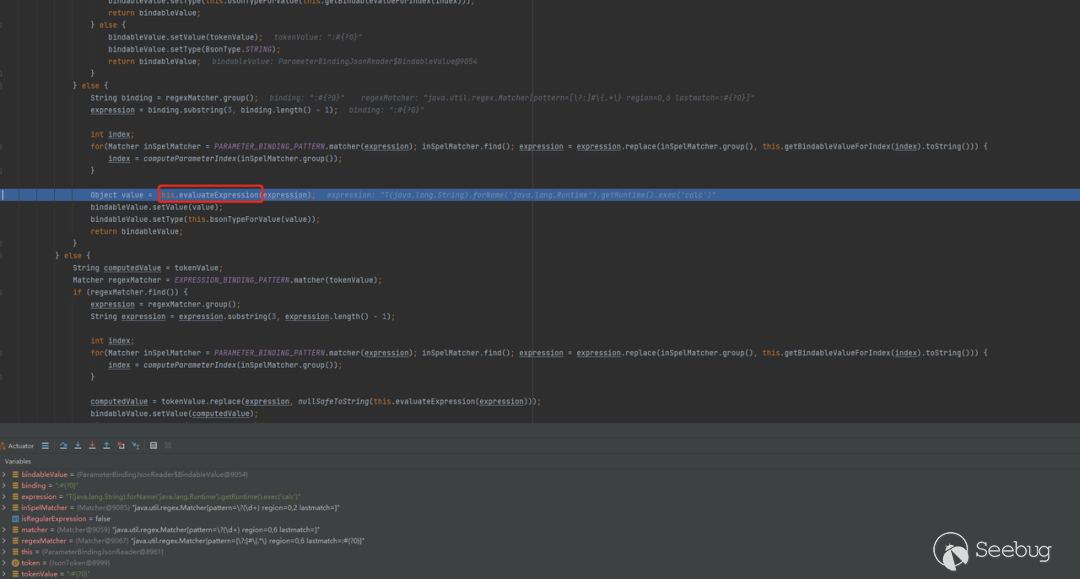
Task: Select the isRegularExpression variable row
Action: click(60, 519)
